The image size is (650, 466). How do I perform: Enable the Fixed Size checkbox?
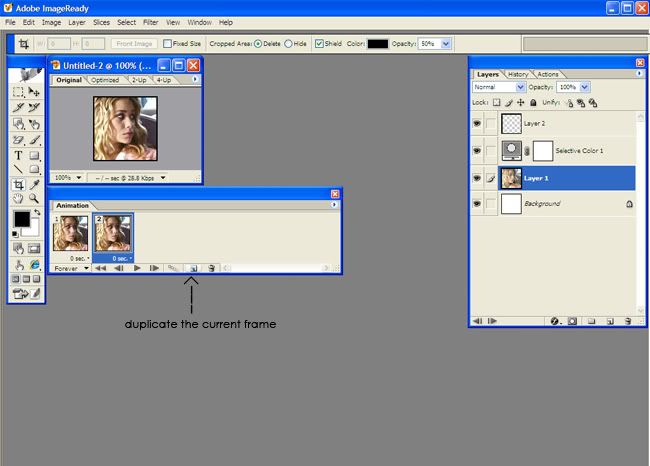[x=167, y=44]
